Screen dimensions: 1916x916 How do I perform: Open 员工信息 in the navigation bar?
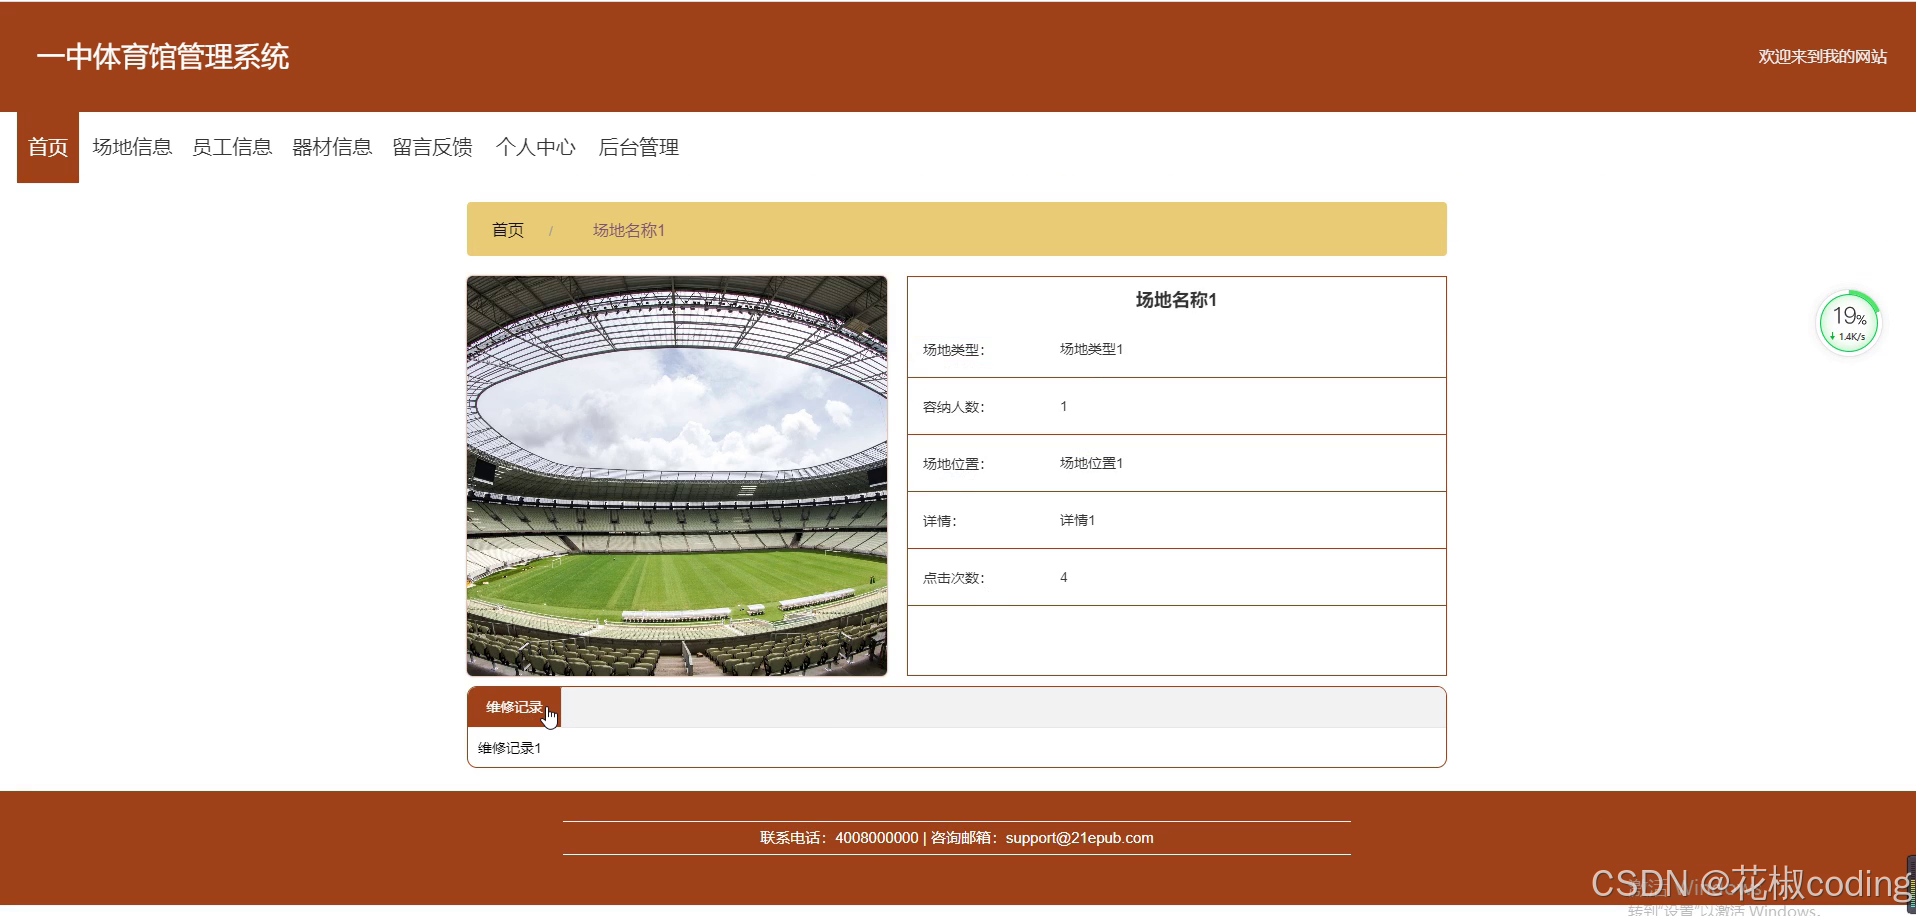point(232,147)
